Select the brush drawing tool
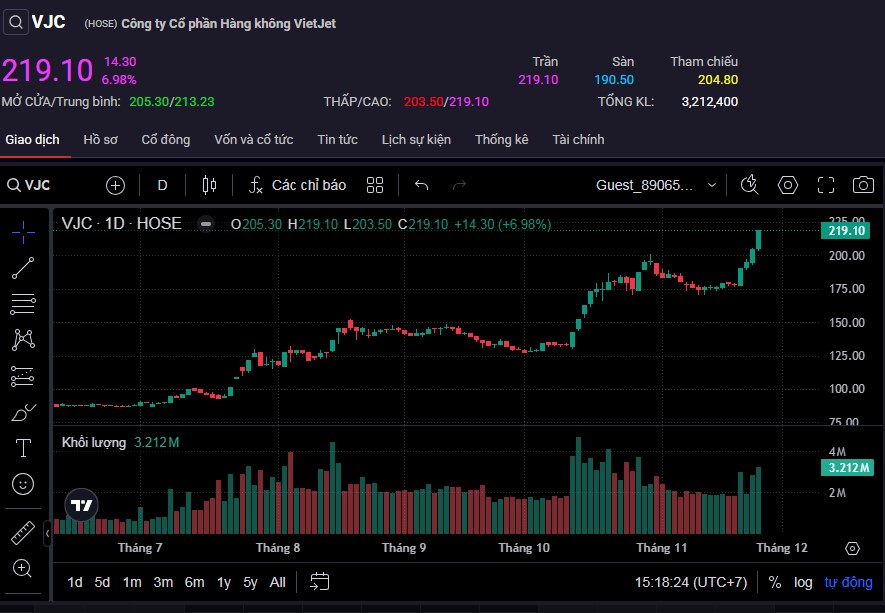The height and width of the screenshot is (613, 885). click(23, 412)
